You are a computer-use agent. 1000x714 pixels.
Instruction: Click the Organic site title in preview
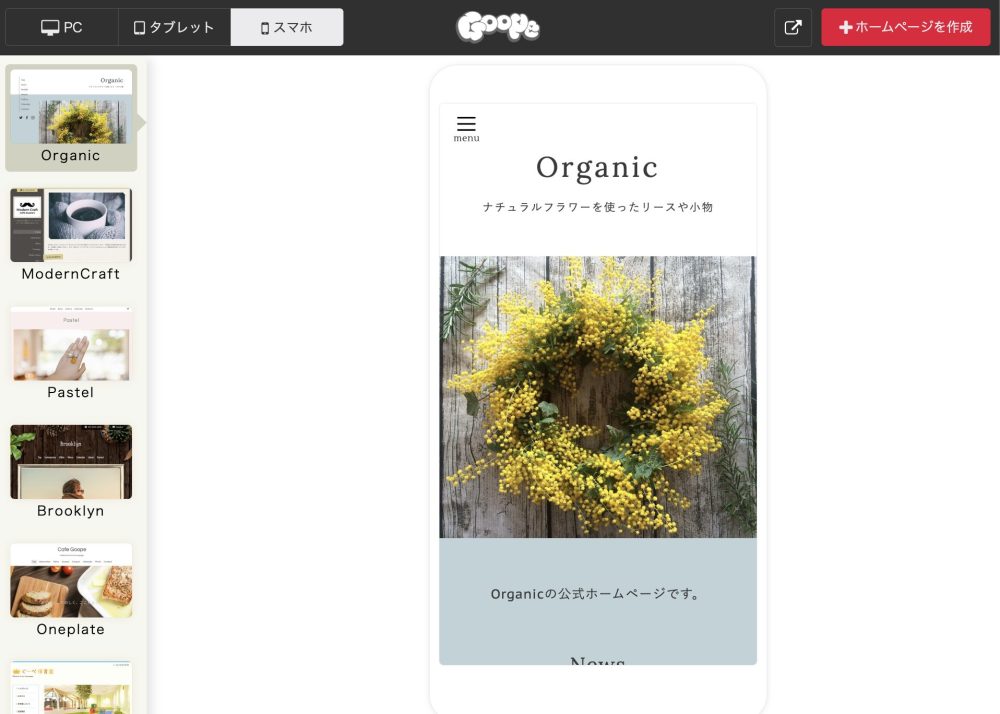coord(597,167)
